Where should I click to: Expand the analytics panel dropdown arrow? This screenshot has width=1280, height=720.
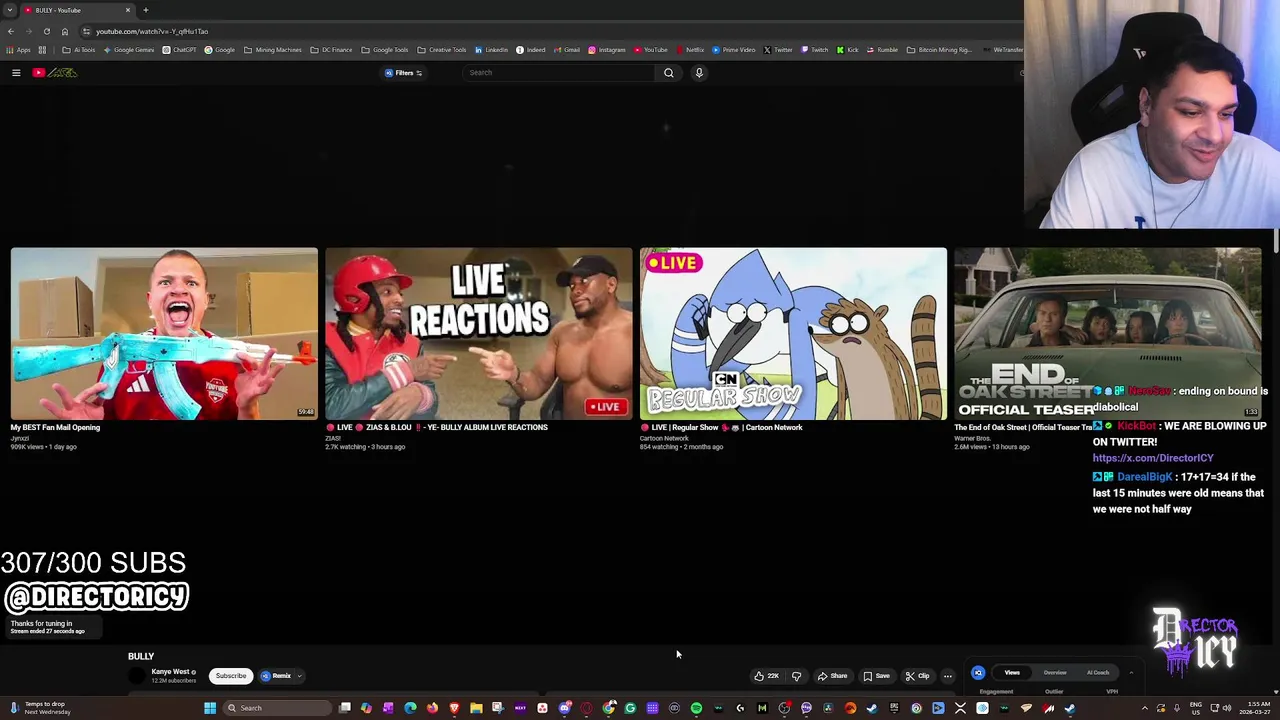point(1131,673)
